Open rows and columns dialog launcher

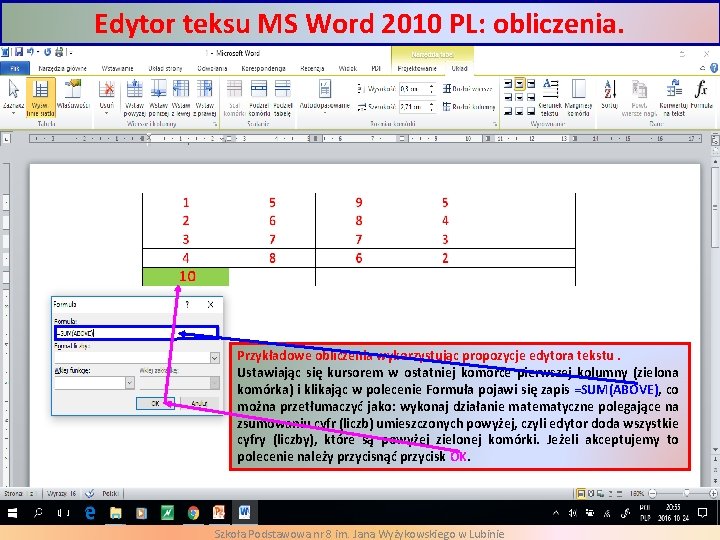point(215,124)
